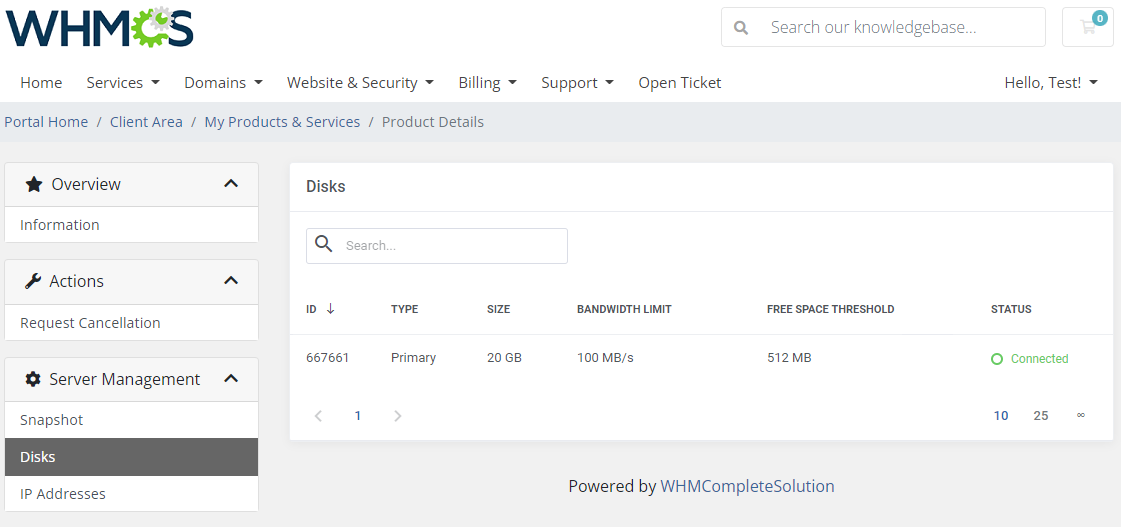Click disk ID 667661
Screen dimensions: 1121x527
tap(327, 358)
